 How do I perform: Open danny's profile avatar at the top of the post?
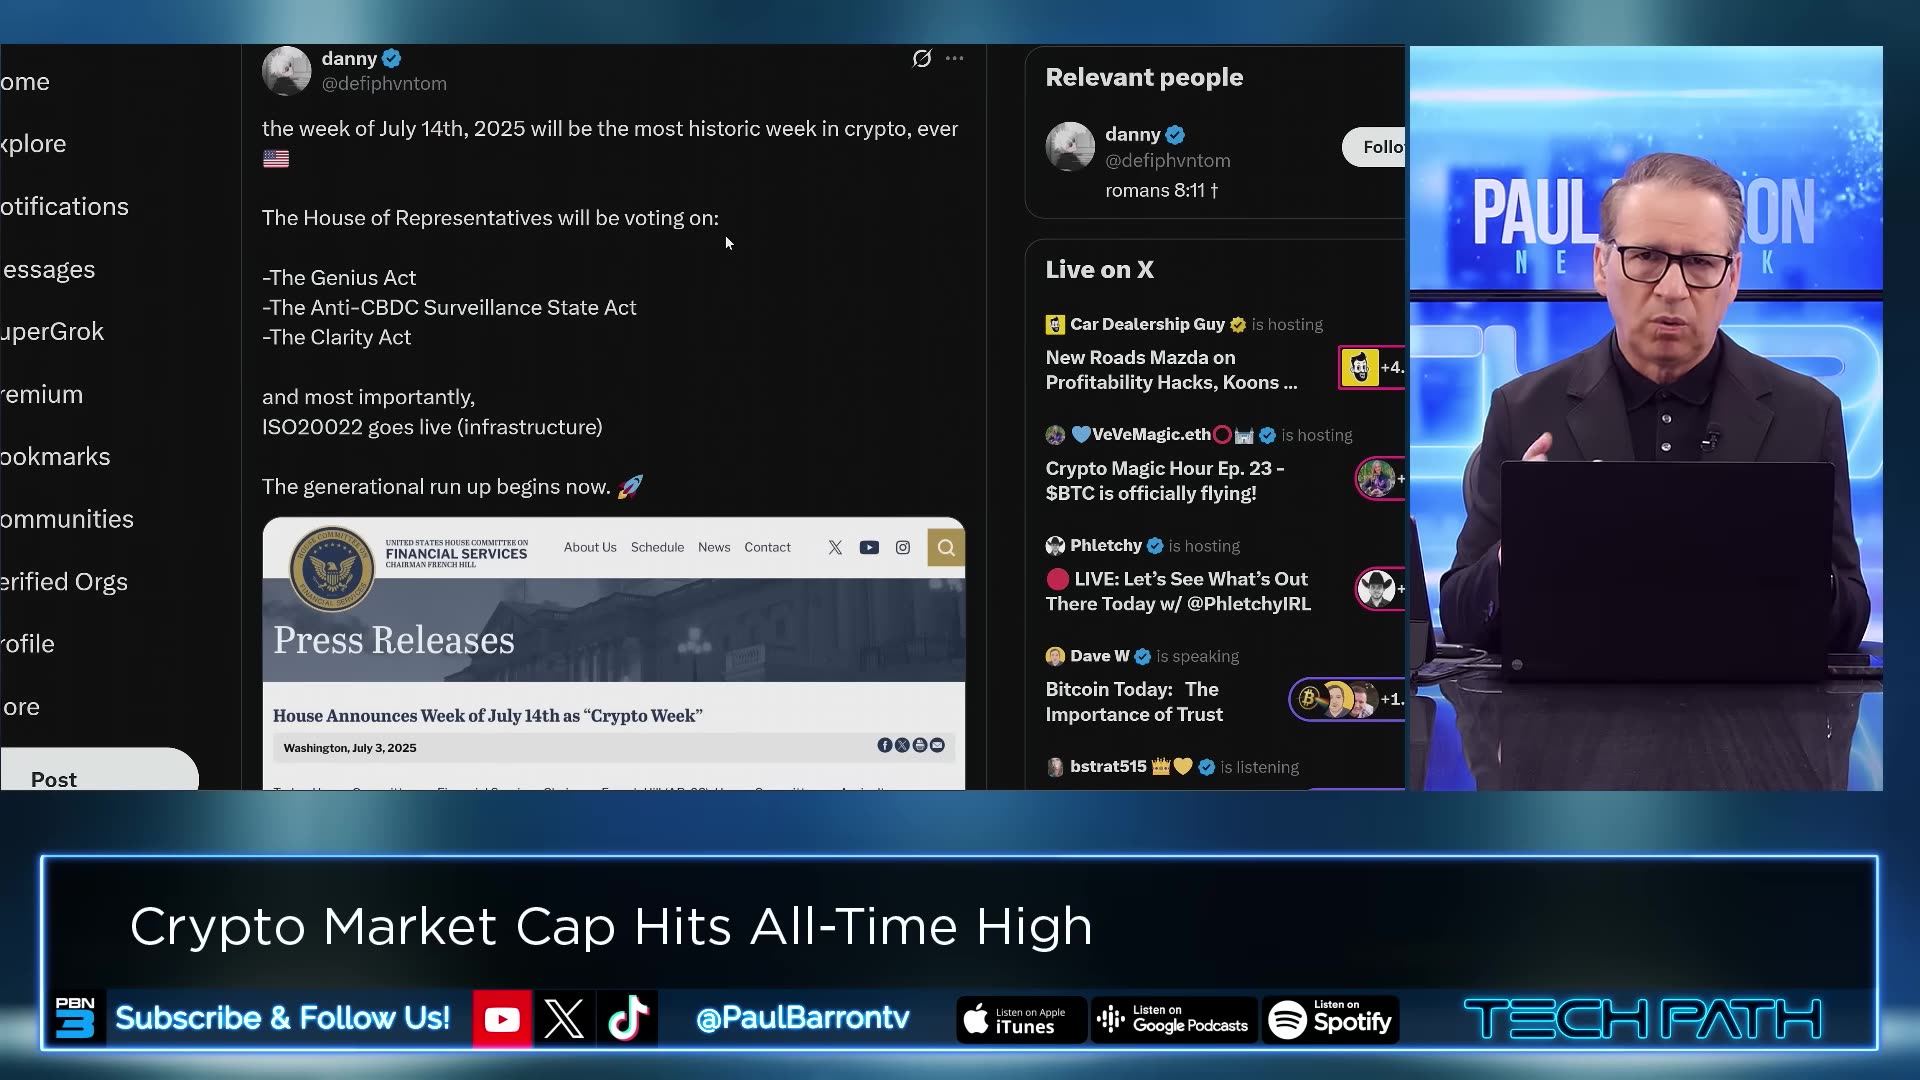pyautogui.click(x=286, y=71)
